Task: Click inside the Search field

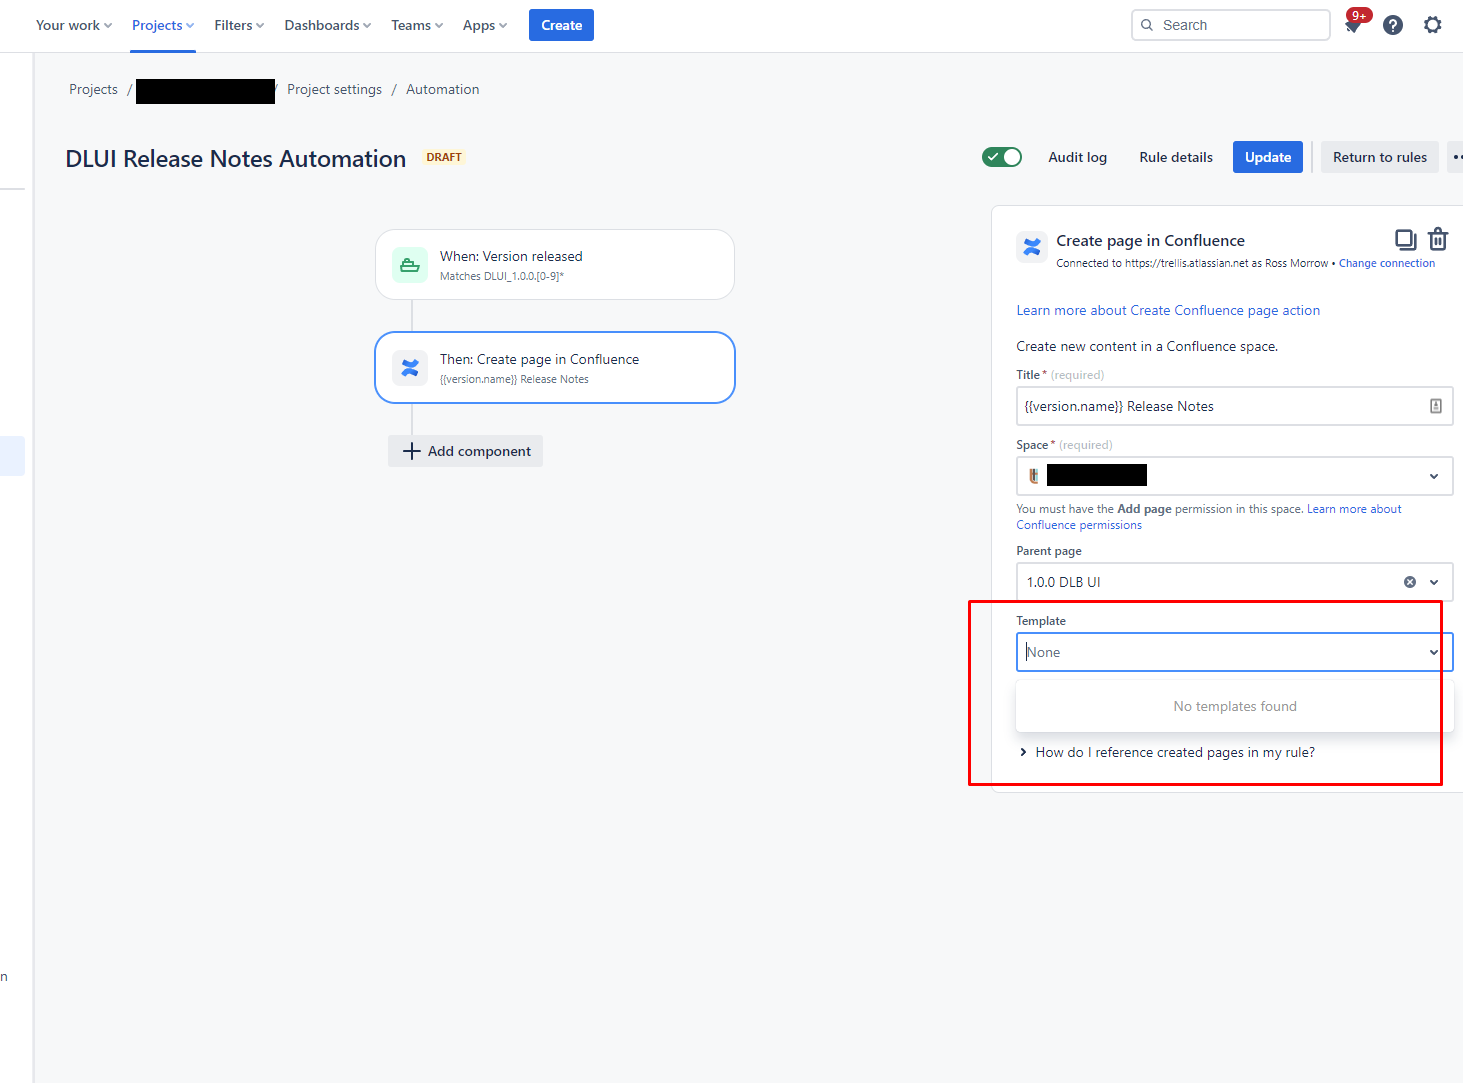Action: click(1230, 25)
